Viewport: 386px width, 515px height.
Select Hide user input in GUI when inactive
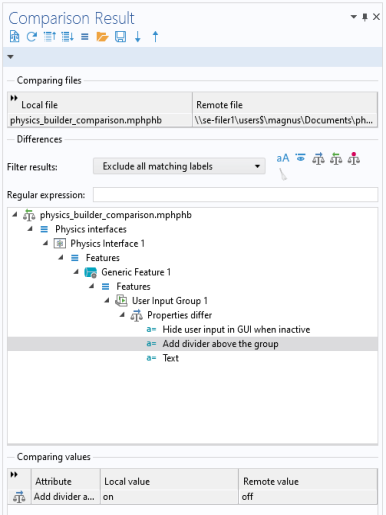point(236,329)
